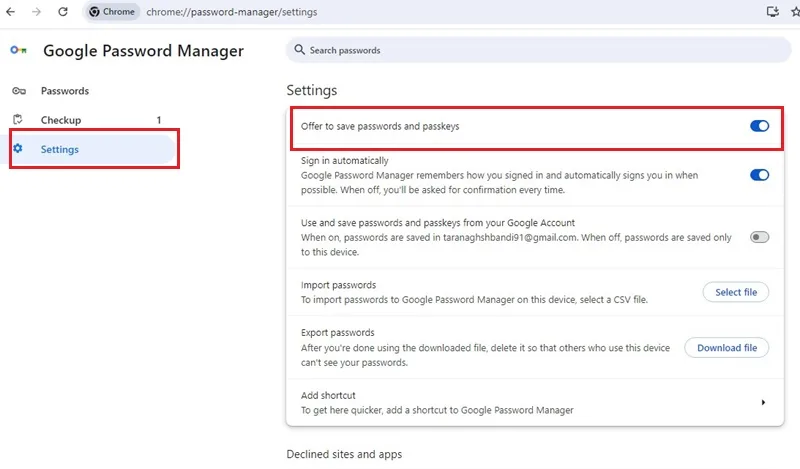Click into the Search passwords field
This screenshot has width=800, height=469.
pos(539,50)
